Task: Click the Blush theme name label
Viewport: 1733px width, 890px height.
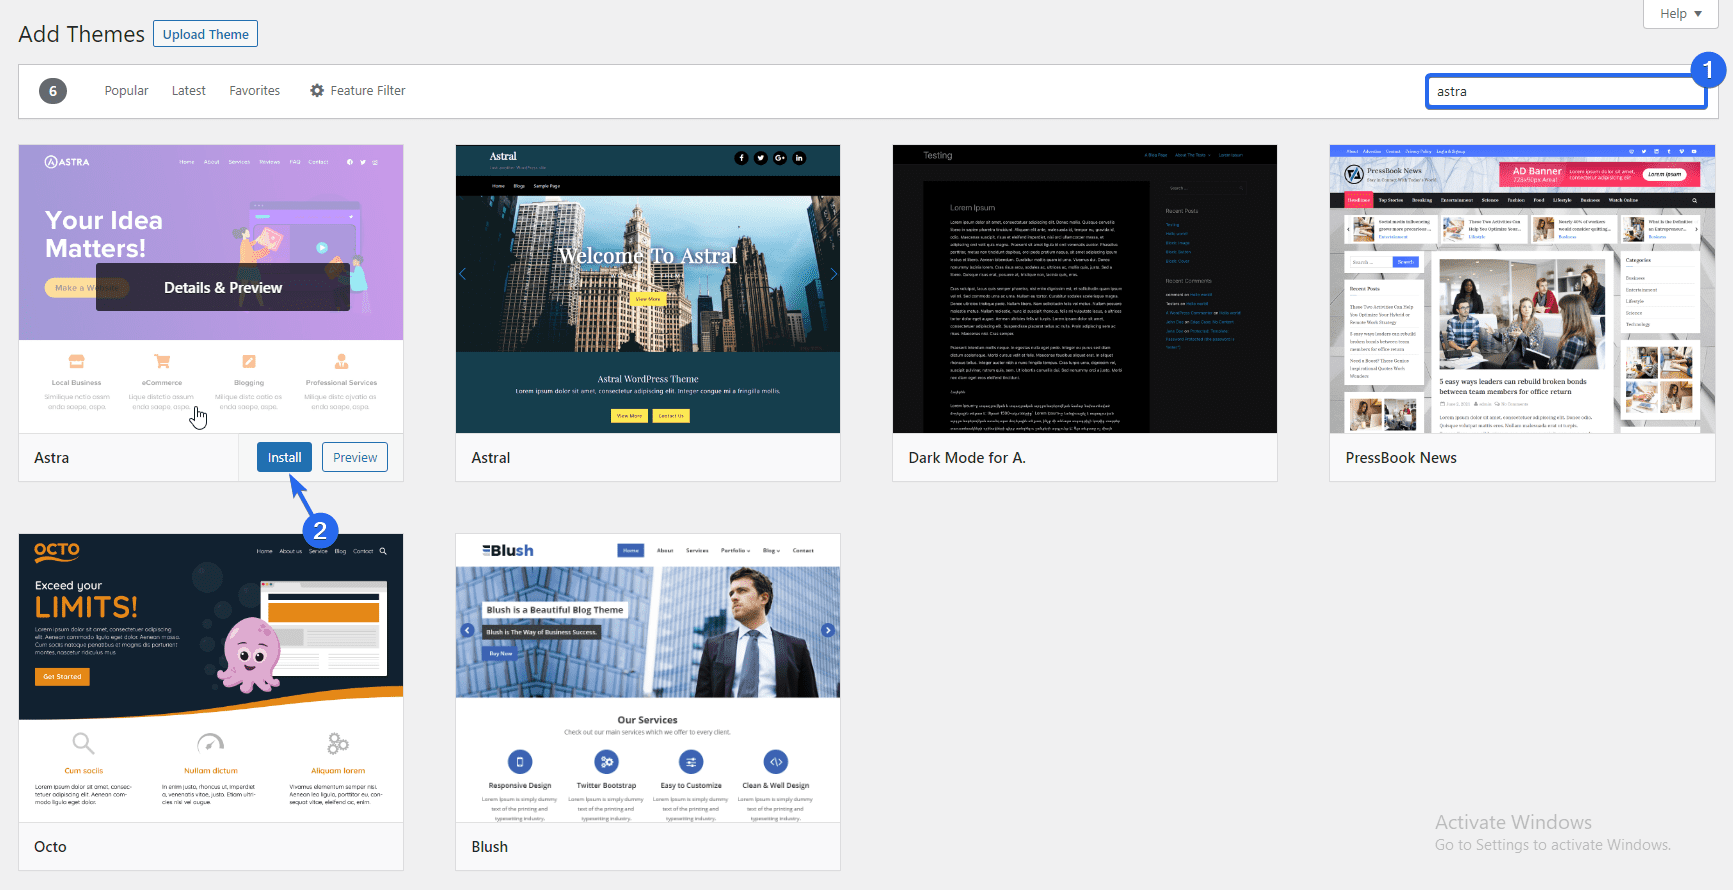Action: (490, 847)
